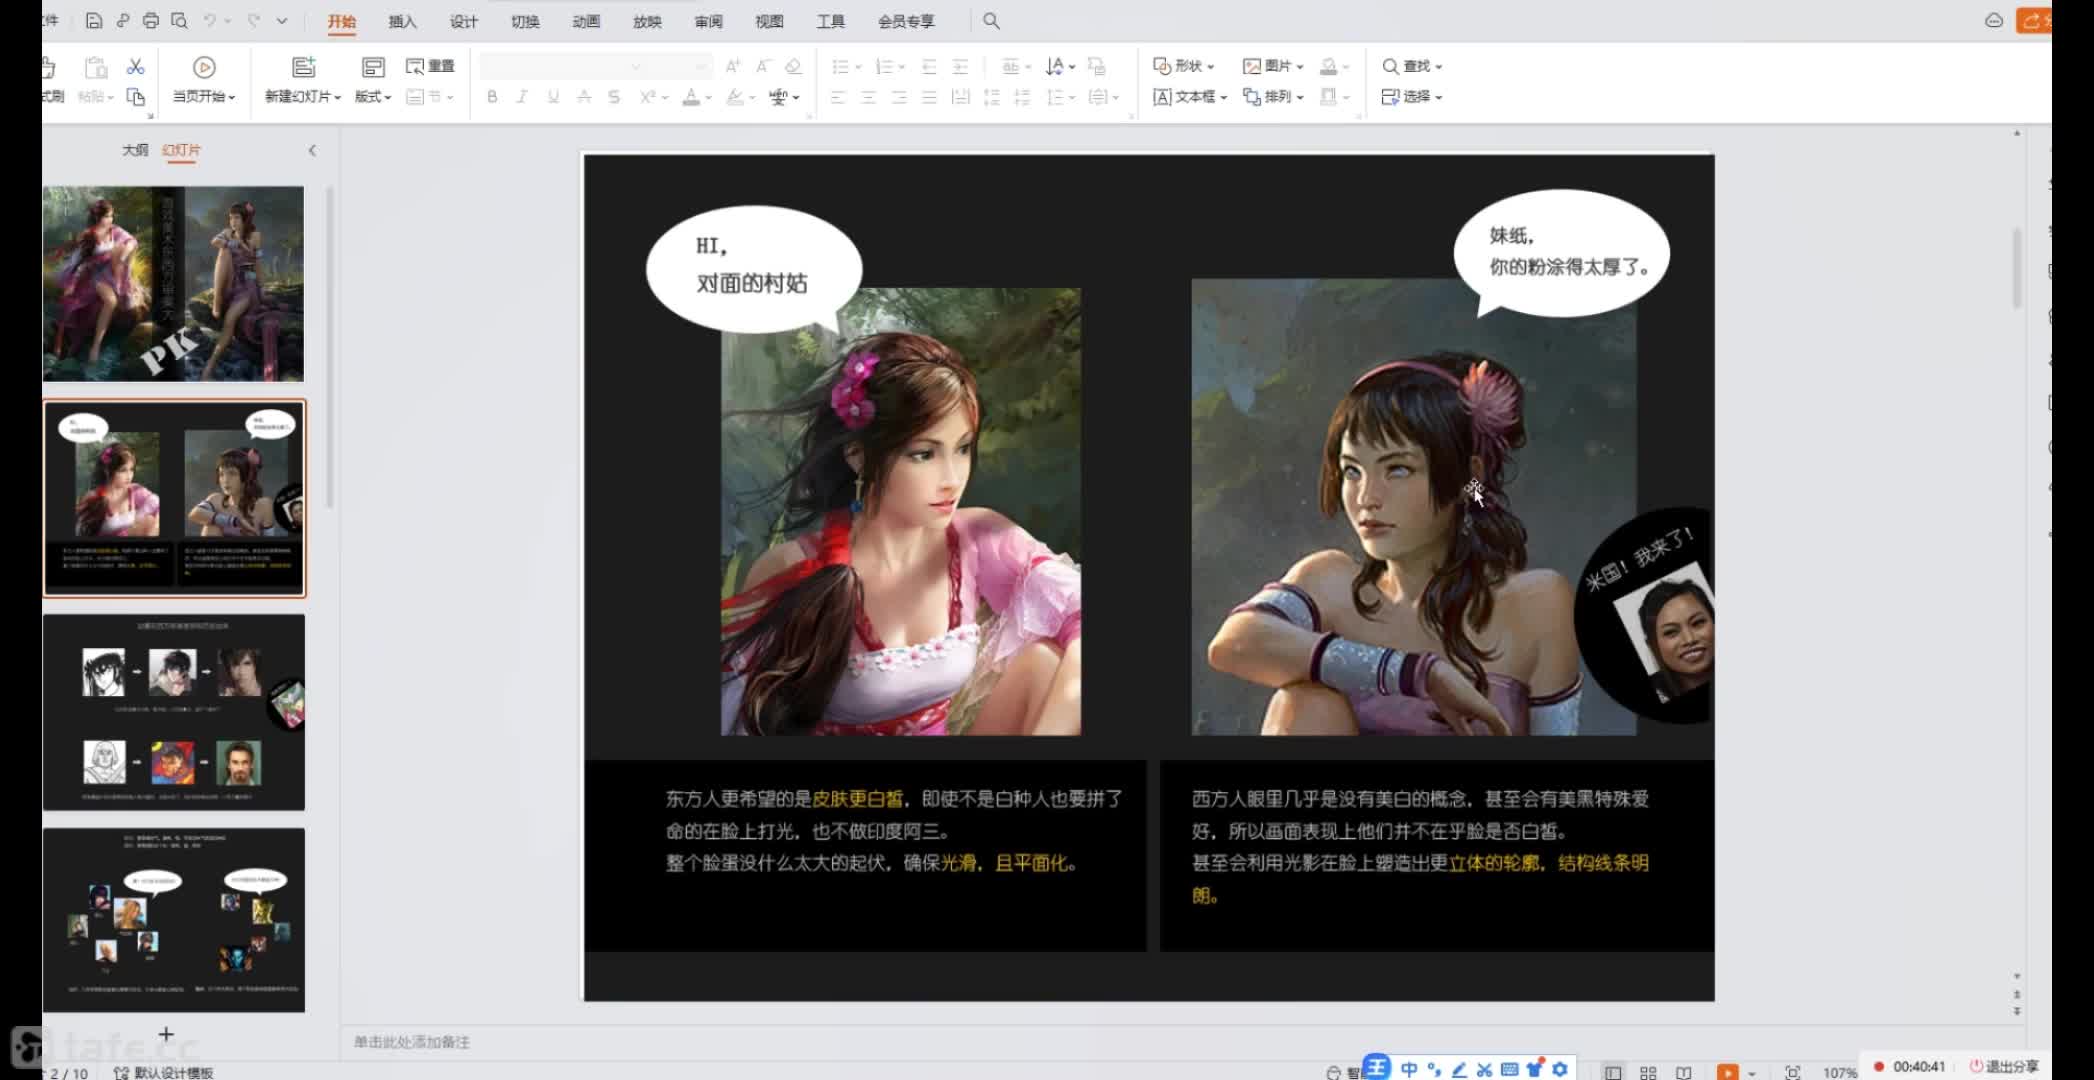This screenshot has height=1080, width=2094.
Task: Switch to normal view icon
Action: (x=1613, y=1072)
